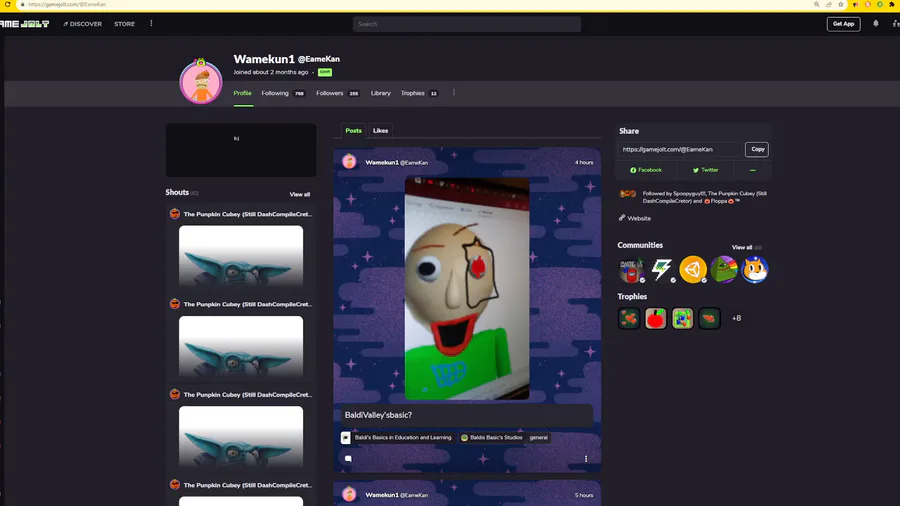The image size is (900, 506).
Task: Click the BaldiValley'sbasic? post text
Action: (x=378, y=415)
